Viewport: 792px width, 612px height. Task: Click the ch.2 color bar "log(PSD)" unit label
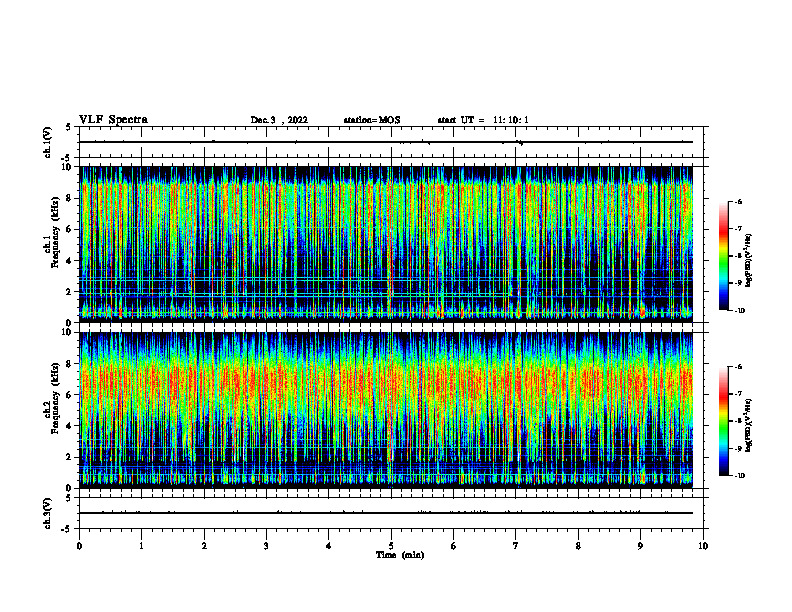[750, 425]
